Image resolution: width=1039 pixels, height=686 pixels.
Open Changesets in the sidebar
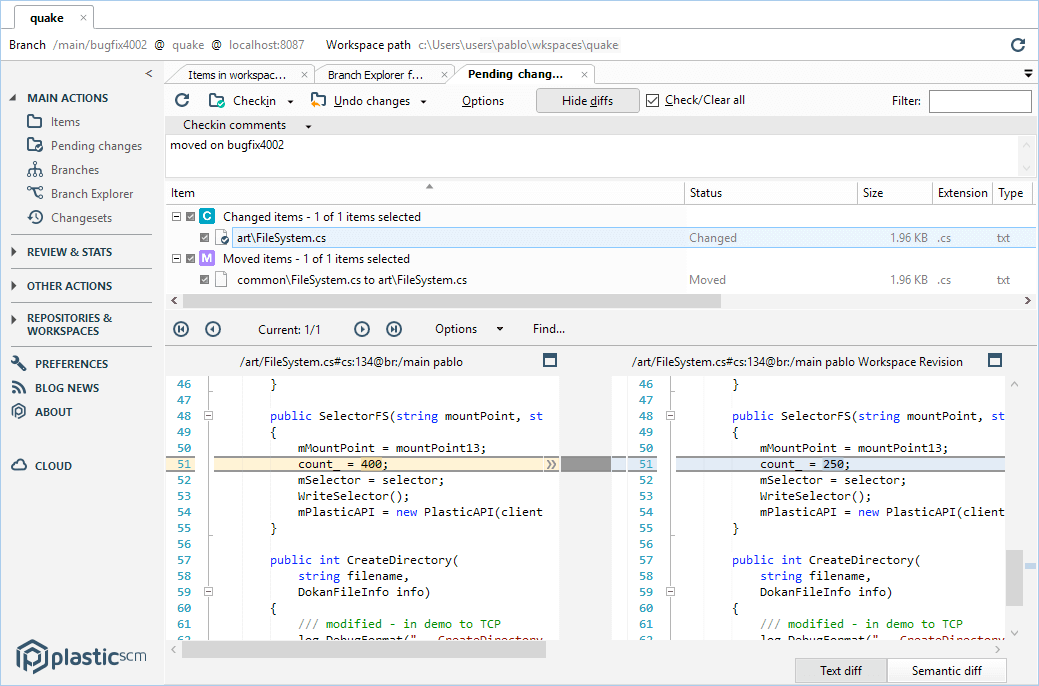(x=81, y=218)
